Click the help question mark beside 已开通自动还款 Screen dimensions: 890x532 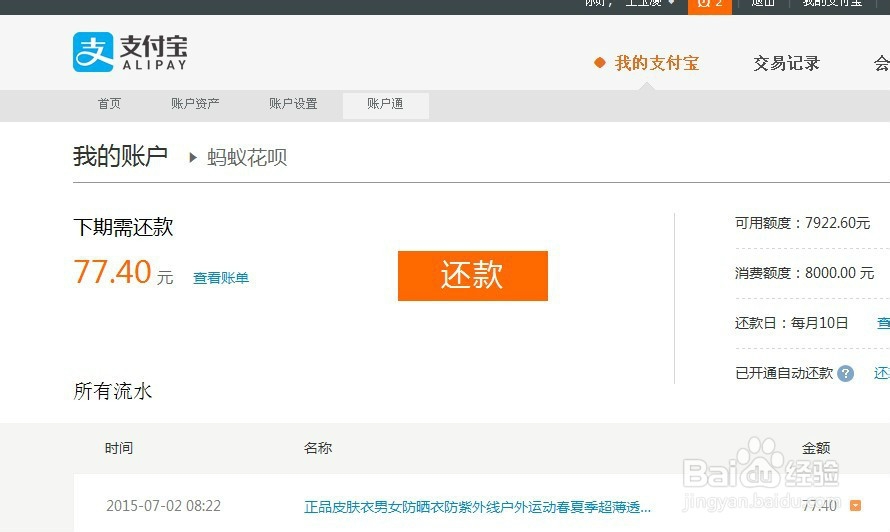(845, 374)
